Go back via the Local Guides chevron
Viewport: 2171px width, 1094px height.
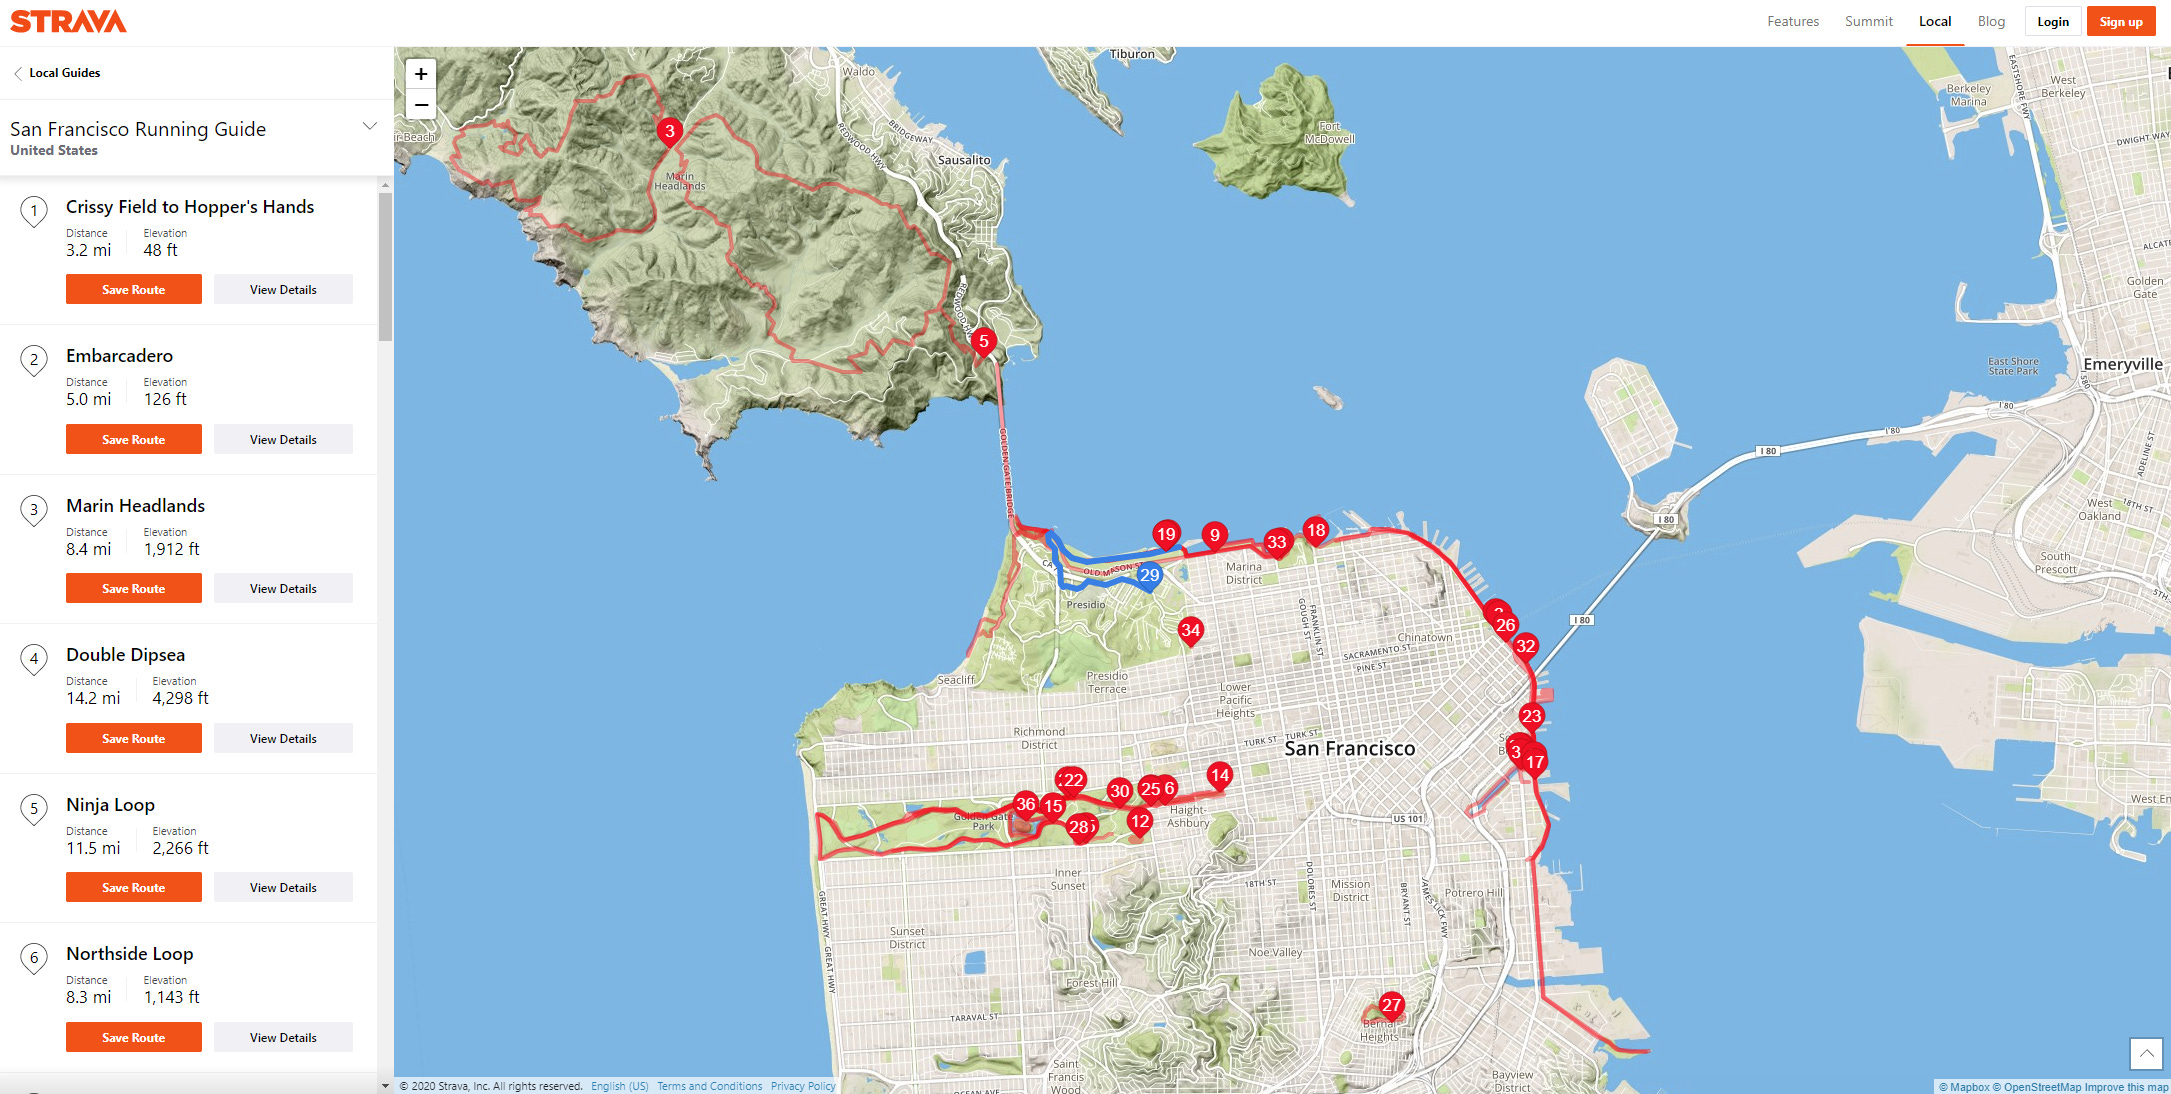click(18, 73)
